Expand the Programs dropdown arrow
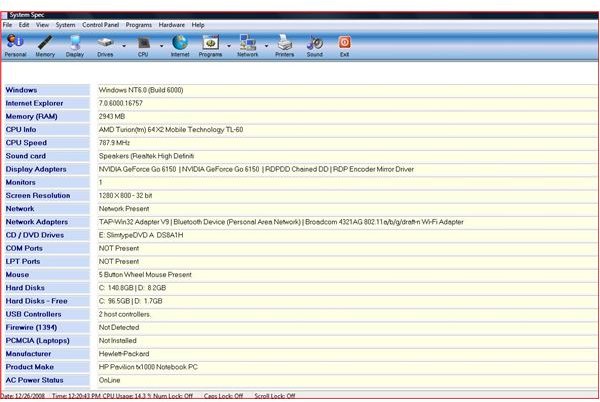This screenshot has width=600, height=402. pos(229,46)
